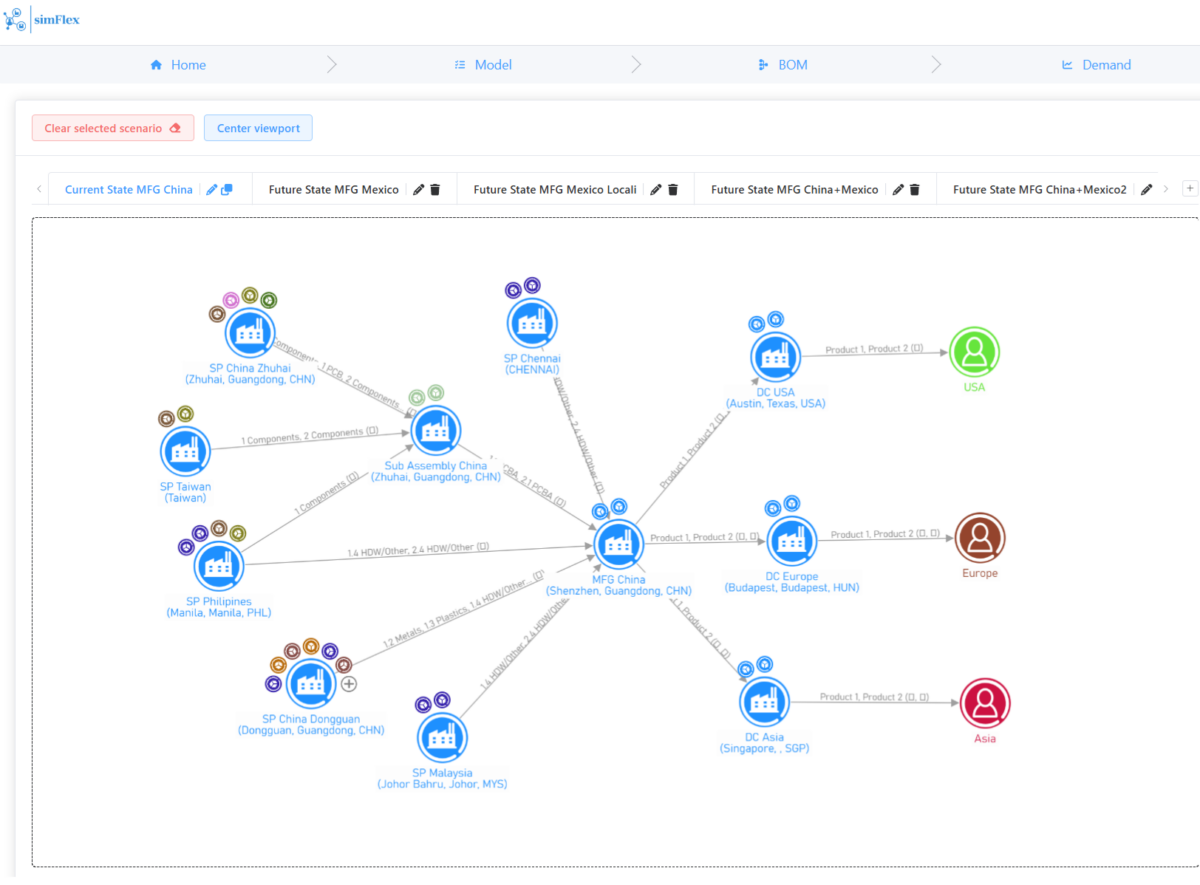Select the MFG China factory node
1200x885 pixels.
618,543
